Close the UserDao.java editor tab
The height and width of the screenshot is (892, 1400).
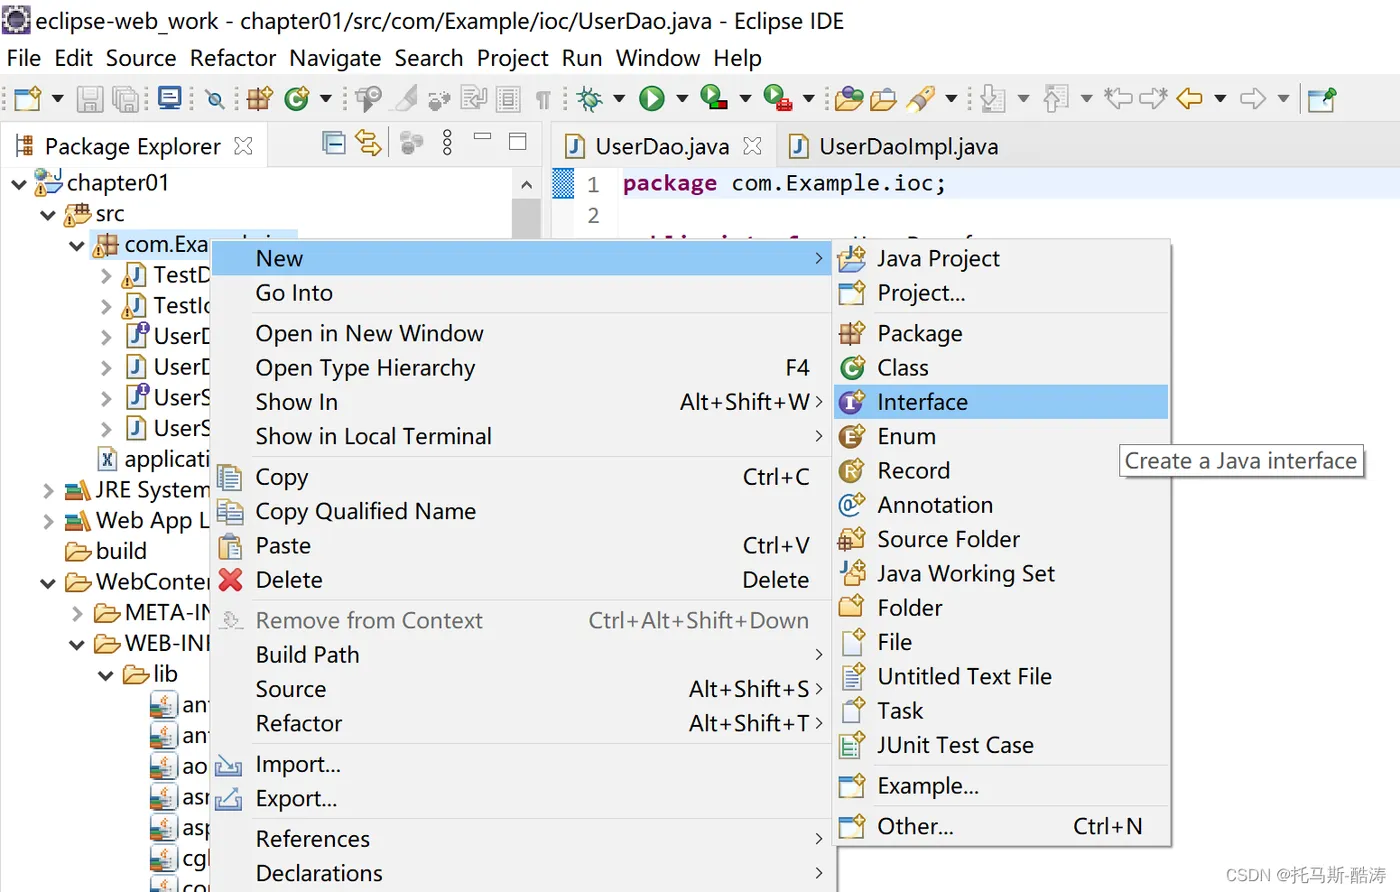(x=753, y=146)
